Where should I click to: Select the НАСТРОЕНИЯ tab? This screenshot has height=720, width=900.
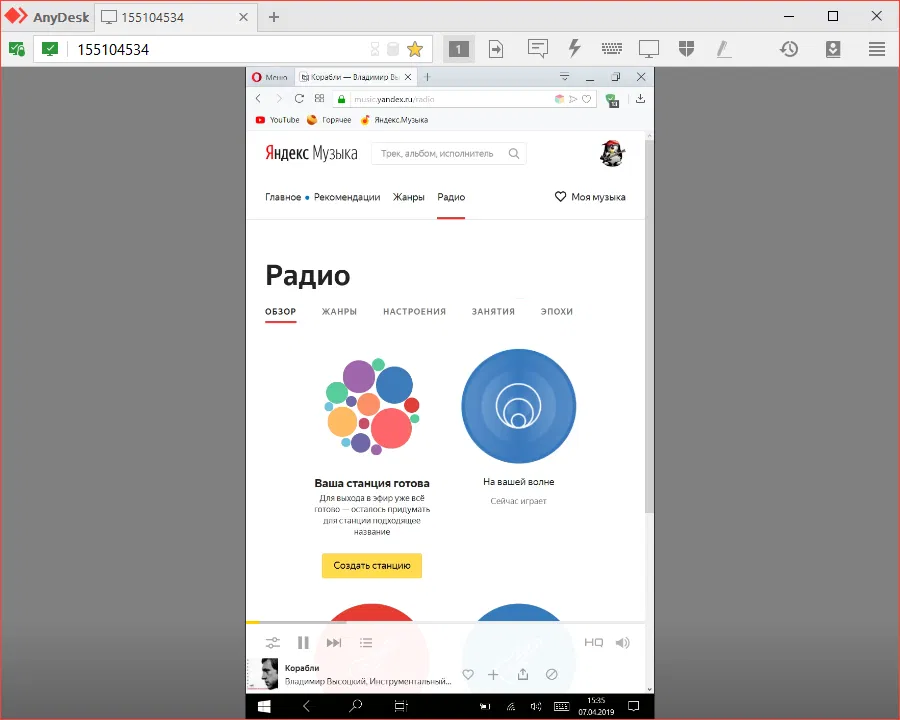click(414, 312)
